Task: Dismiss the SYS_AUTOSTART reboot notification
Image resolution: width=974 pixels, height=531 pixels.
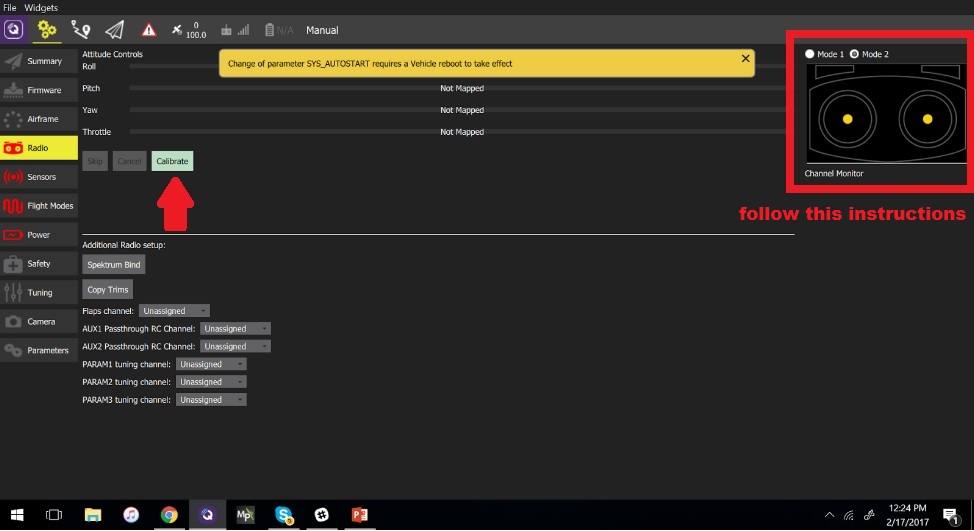Action: (745, 58)
